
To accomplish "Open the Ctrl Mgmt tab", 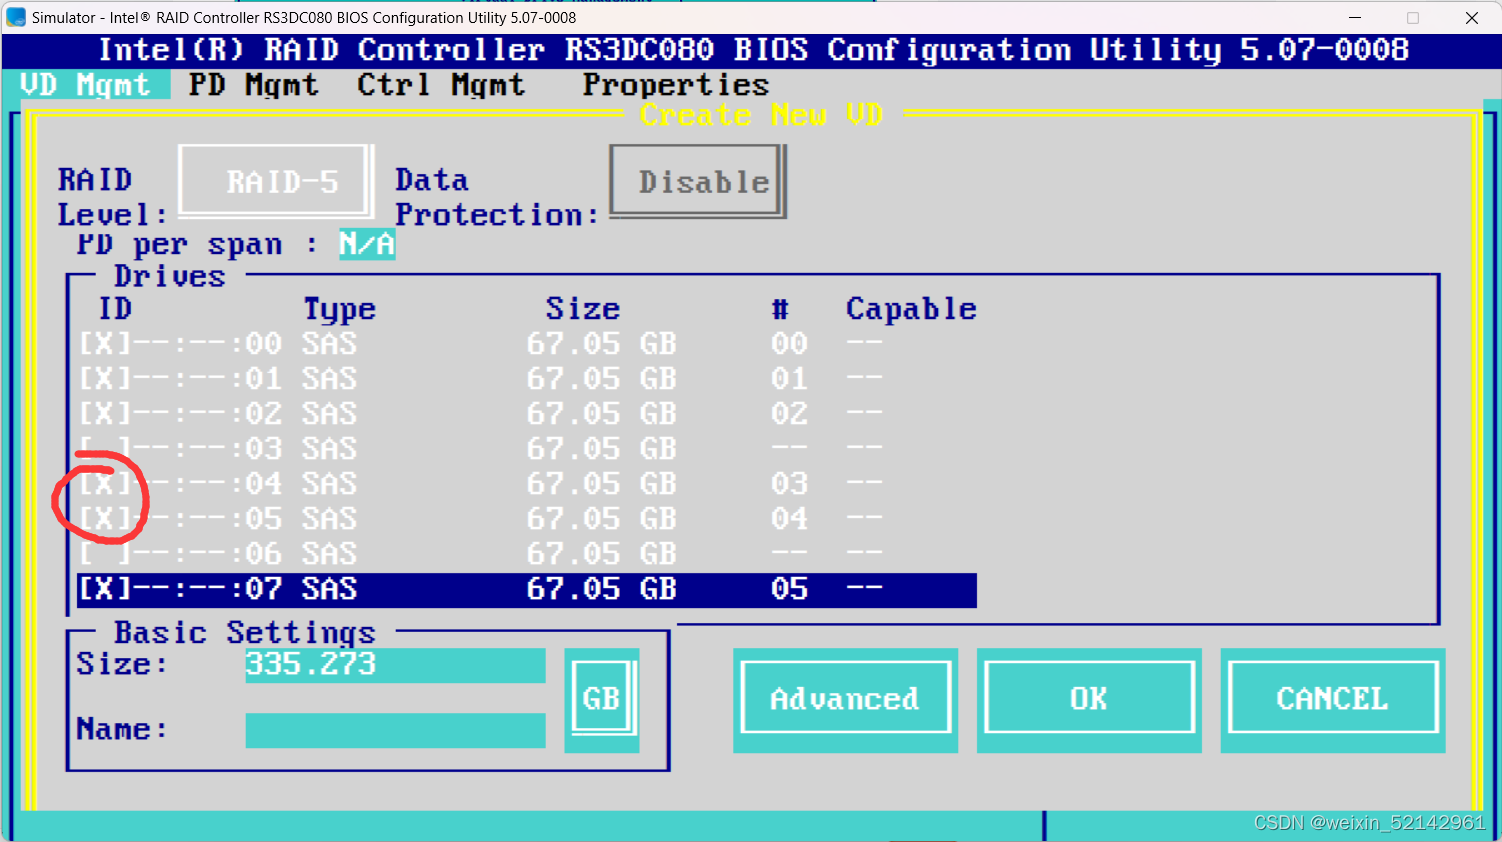I will coord(441,85).
